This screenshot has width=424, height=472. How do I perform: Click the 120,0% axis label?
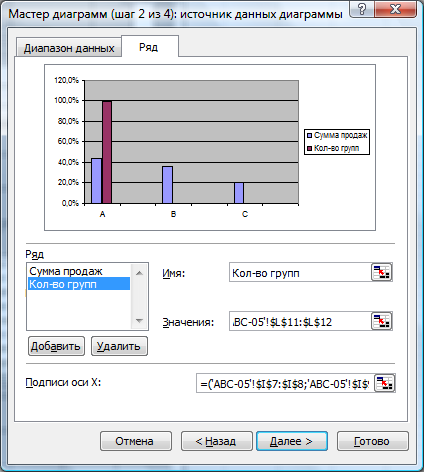click(x=67, y=80)
